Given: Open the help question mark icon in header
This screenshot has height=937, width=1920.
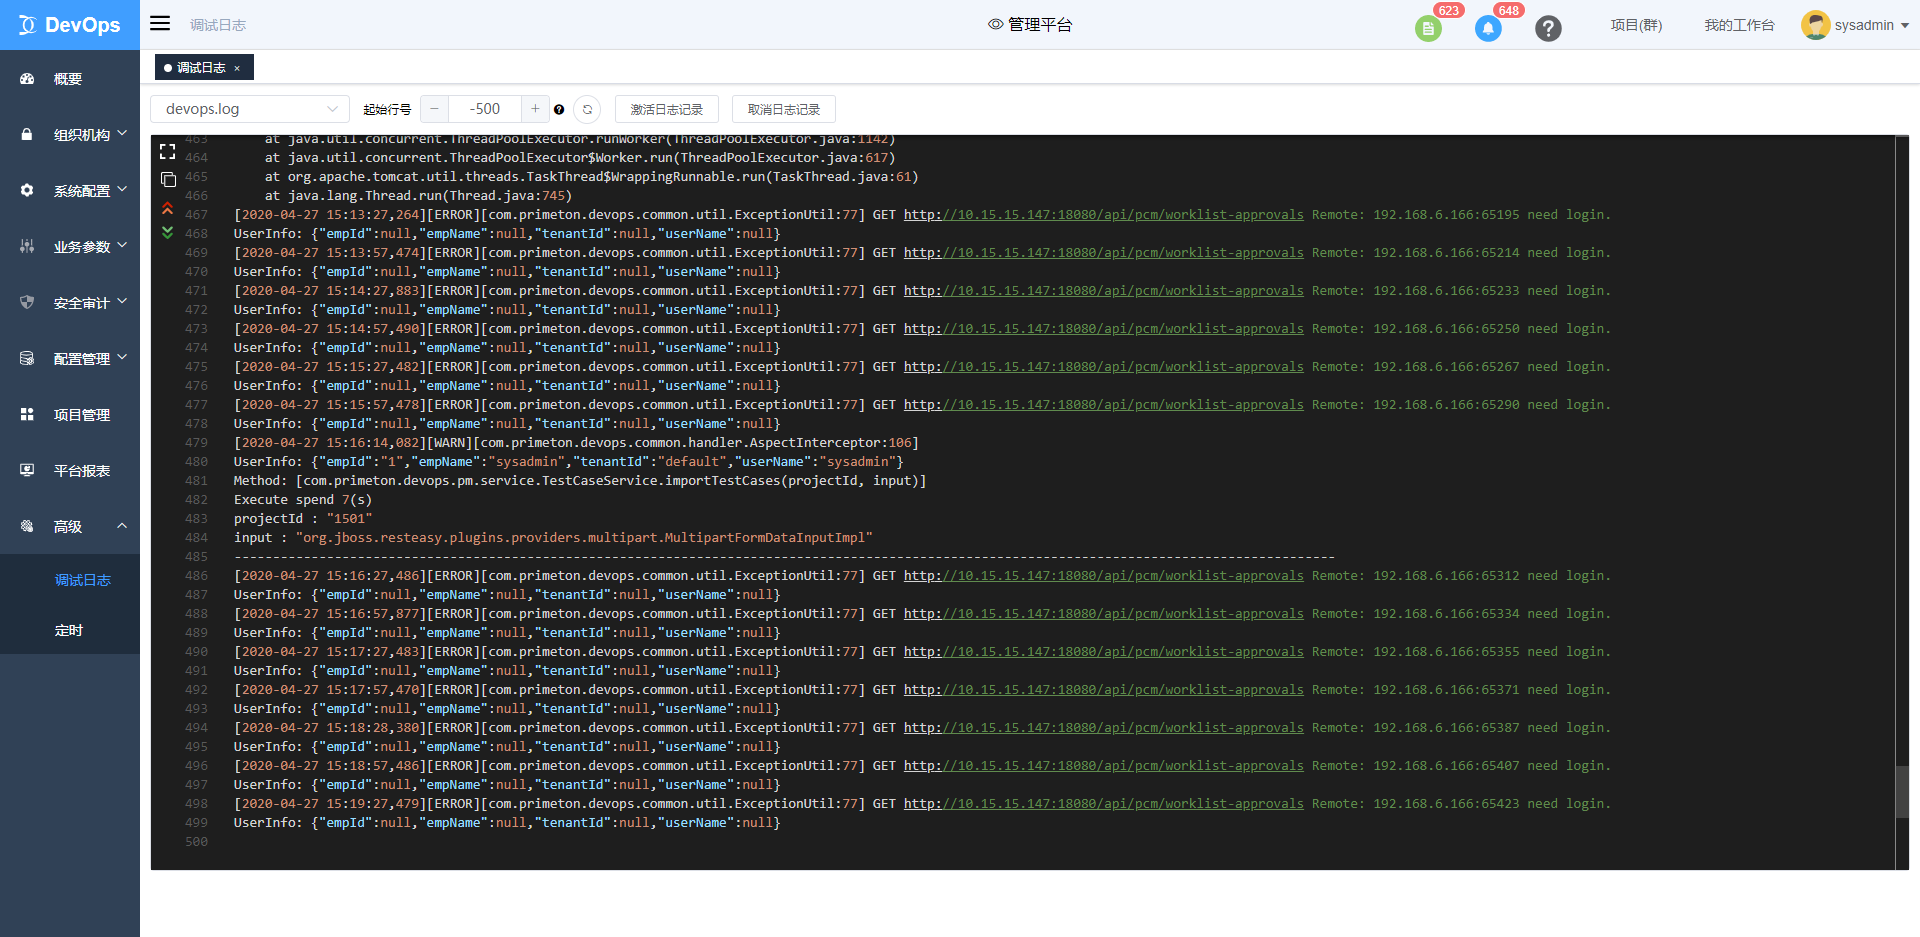Looking at the screenshot, I should click(x=1548, y=28).
